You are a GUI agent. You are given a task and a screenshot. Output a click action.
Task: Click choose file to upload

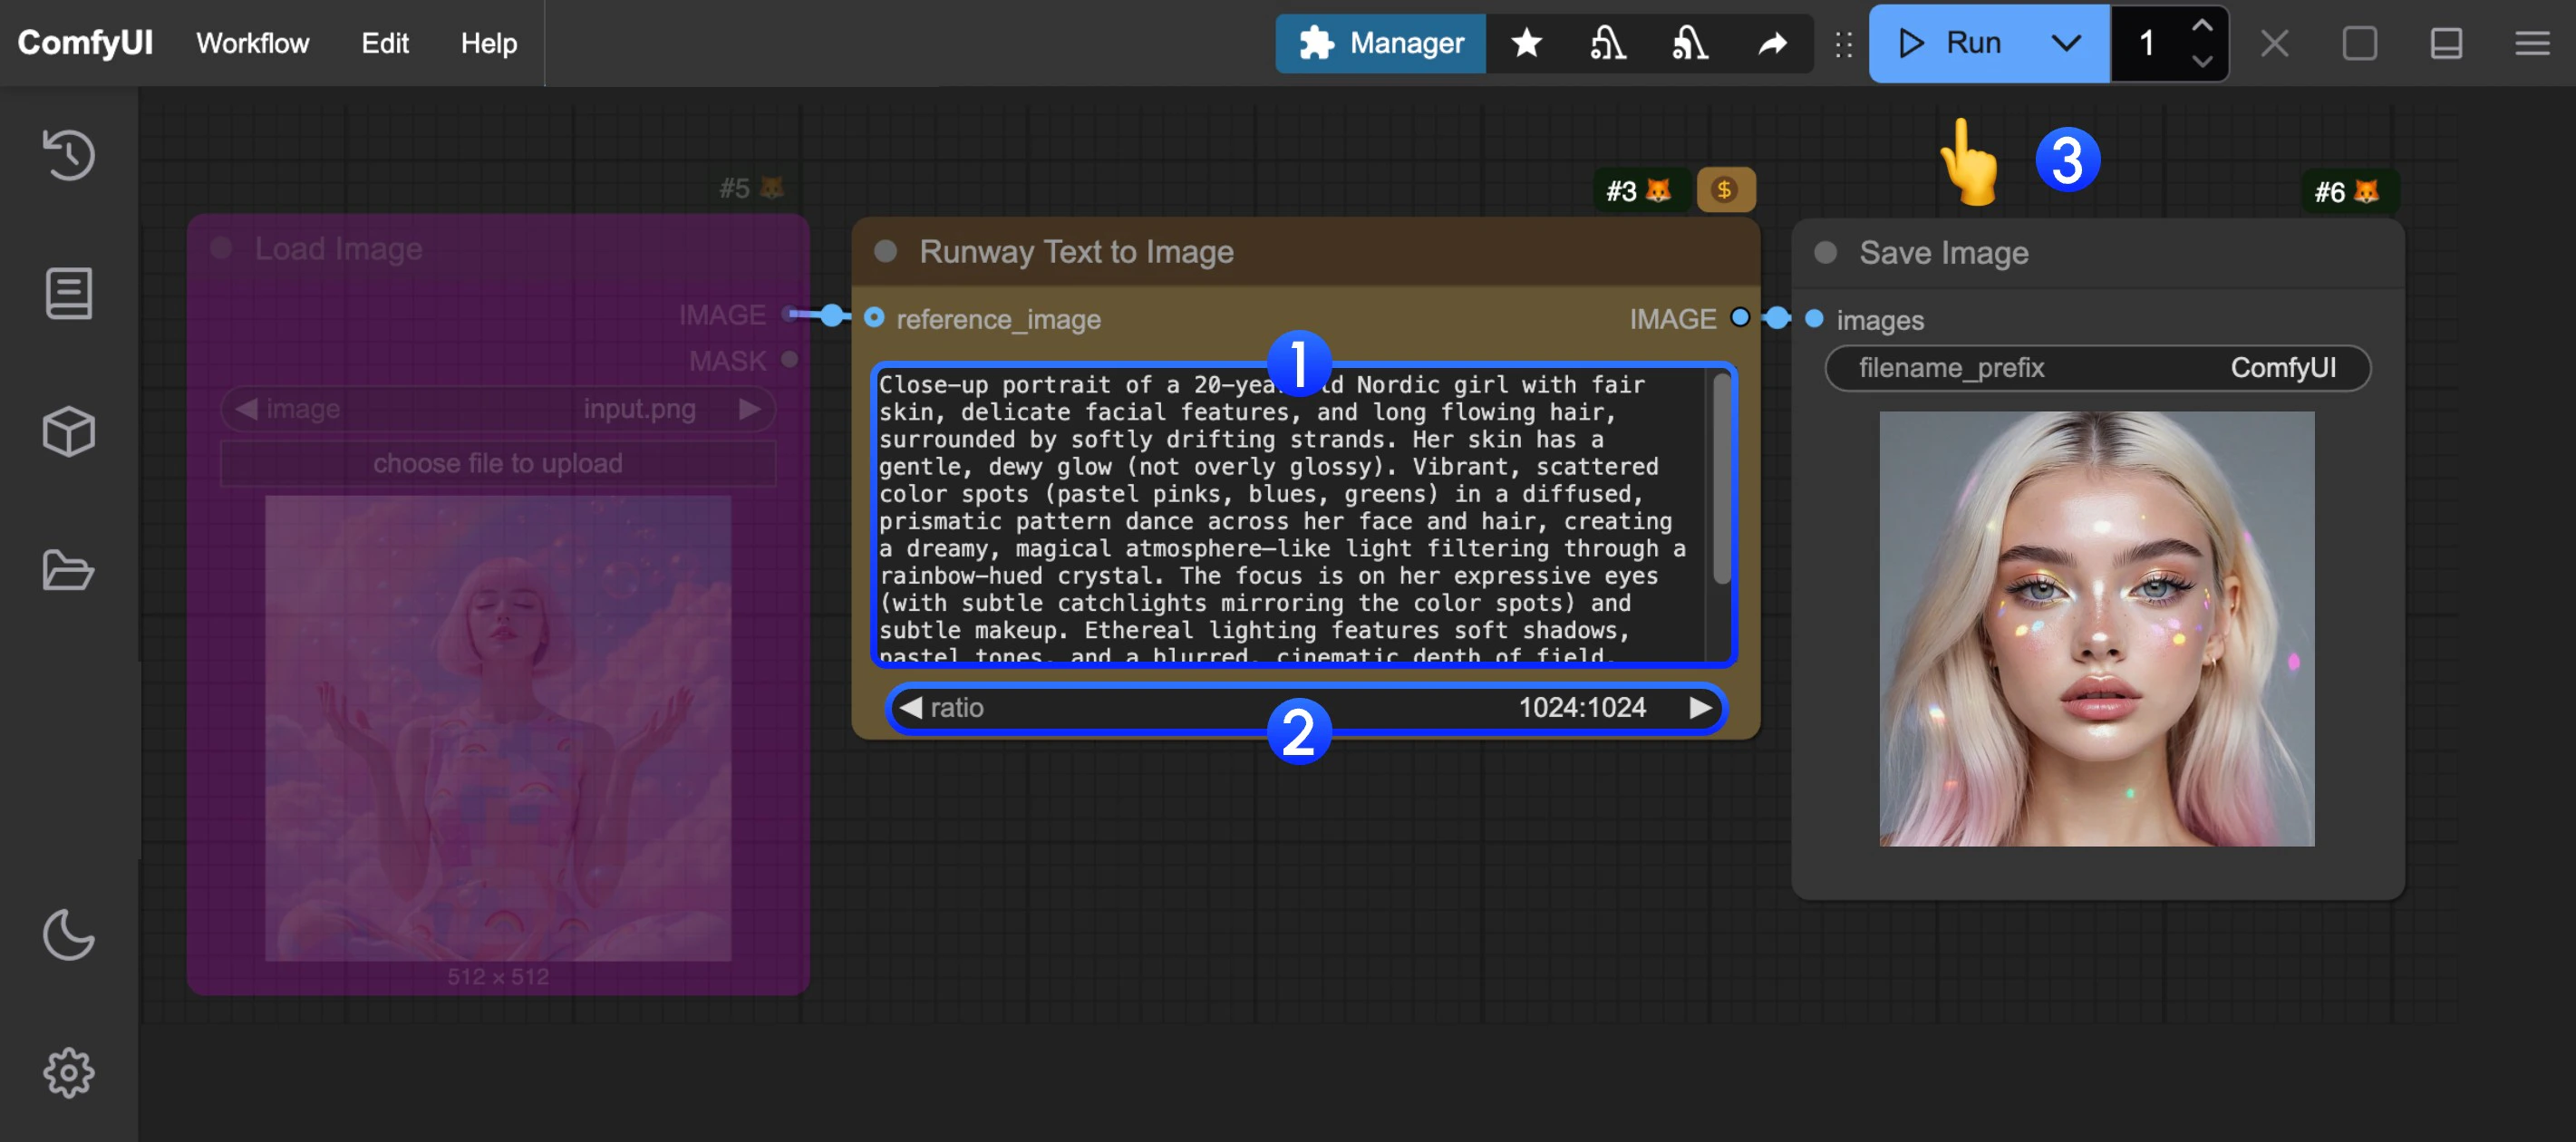point(498,462)
